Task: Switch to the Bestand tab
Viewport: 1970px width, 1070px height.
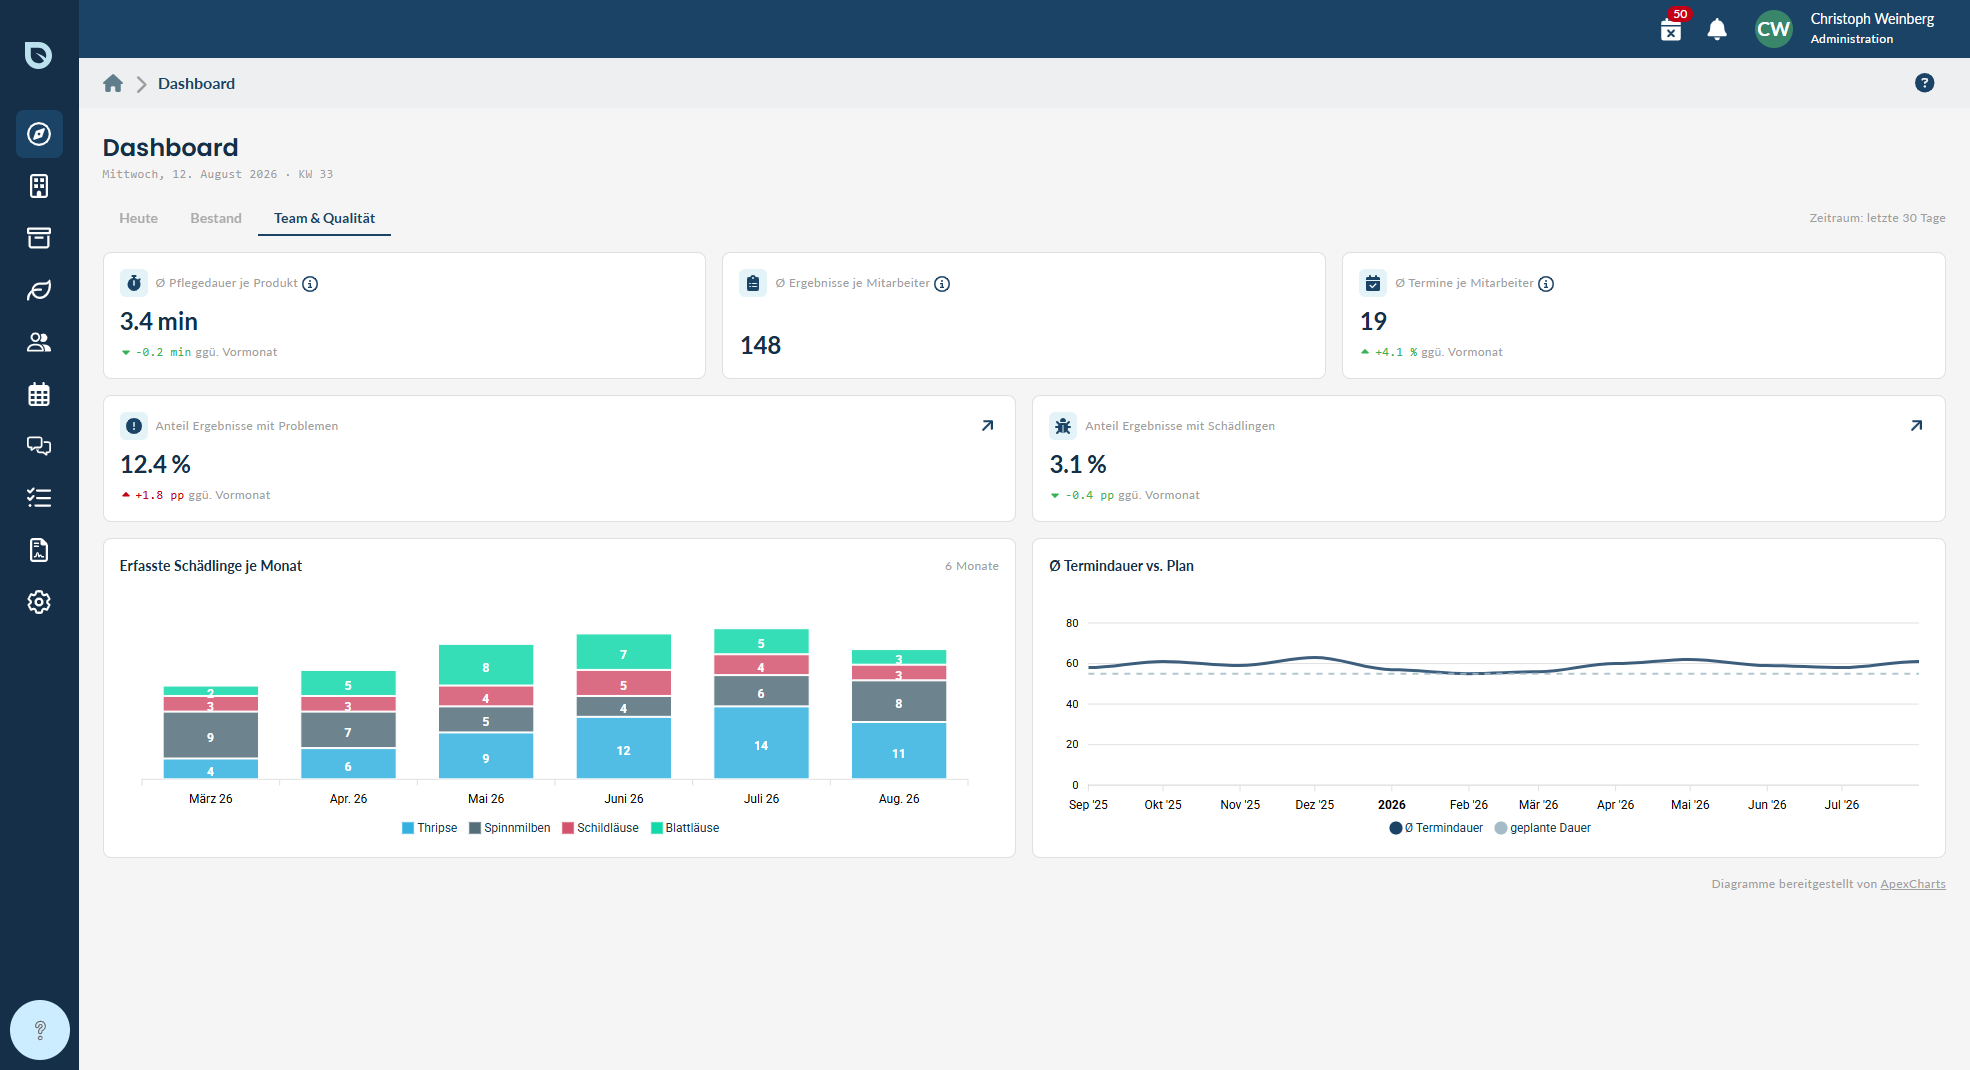Action: pos(216,218)
